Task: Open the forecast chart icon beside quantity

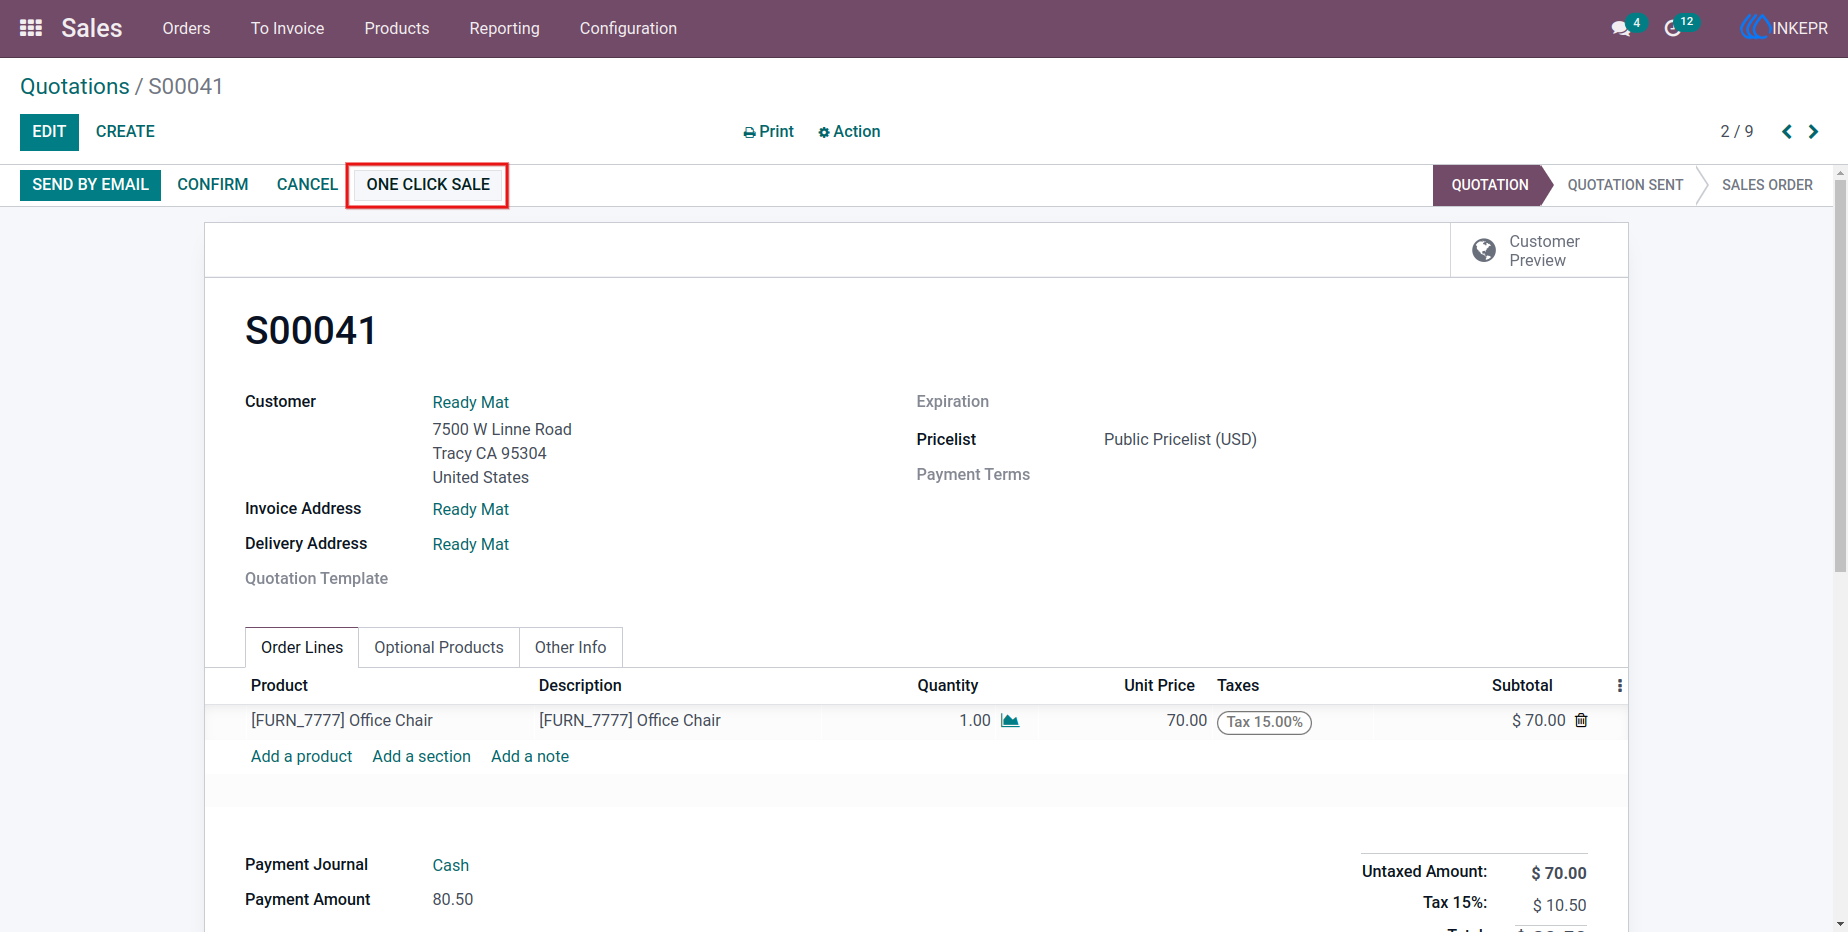Action: click(x=1010, y=721)
